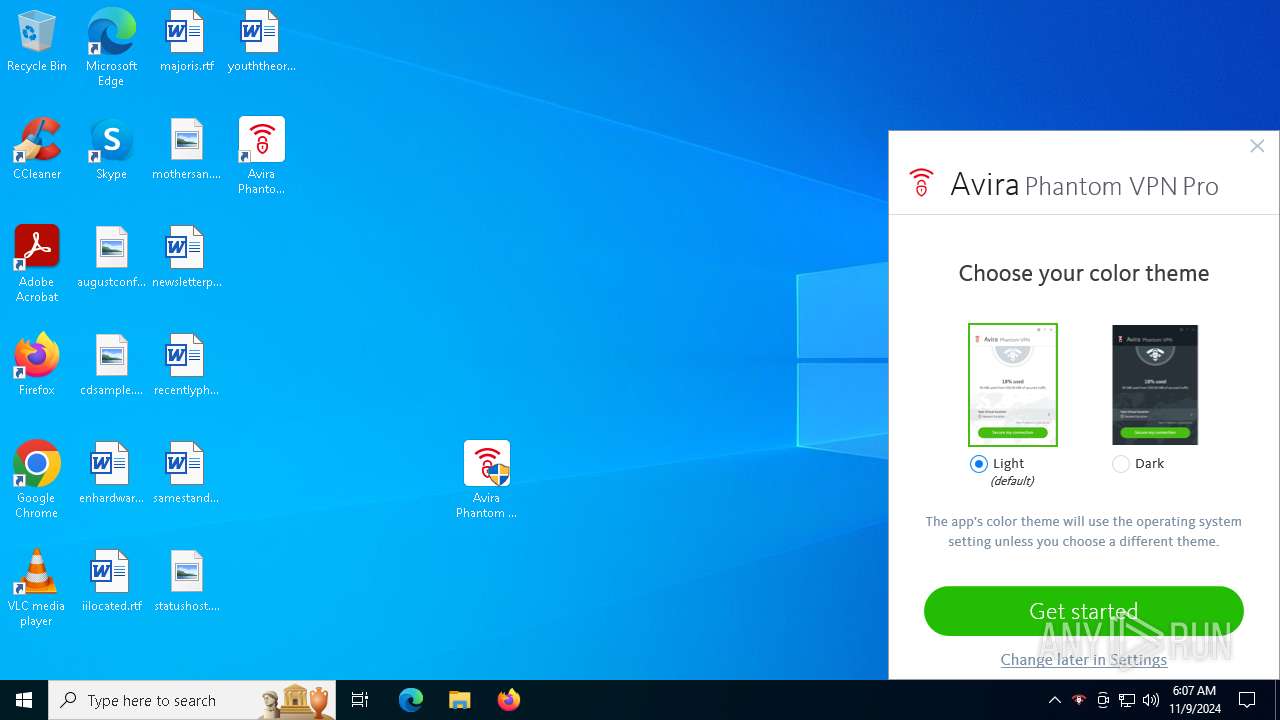Open network status tray icon
The image size is (1280, 720).
click(x=1127, y=700)
